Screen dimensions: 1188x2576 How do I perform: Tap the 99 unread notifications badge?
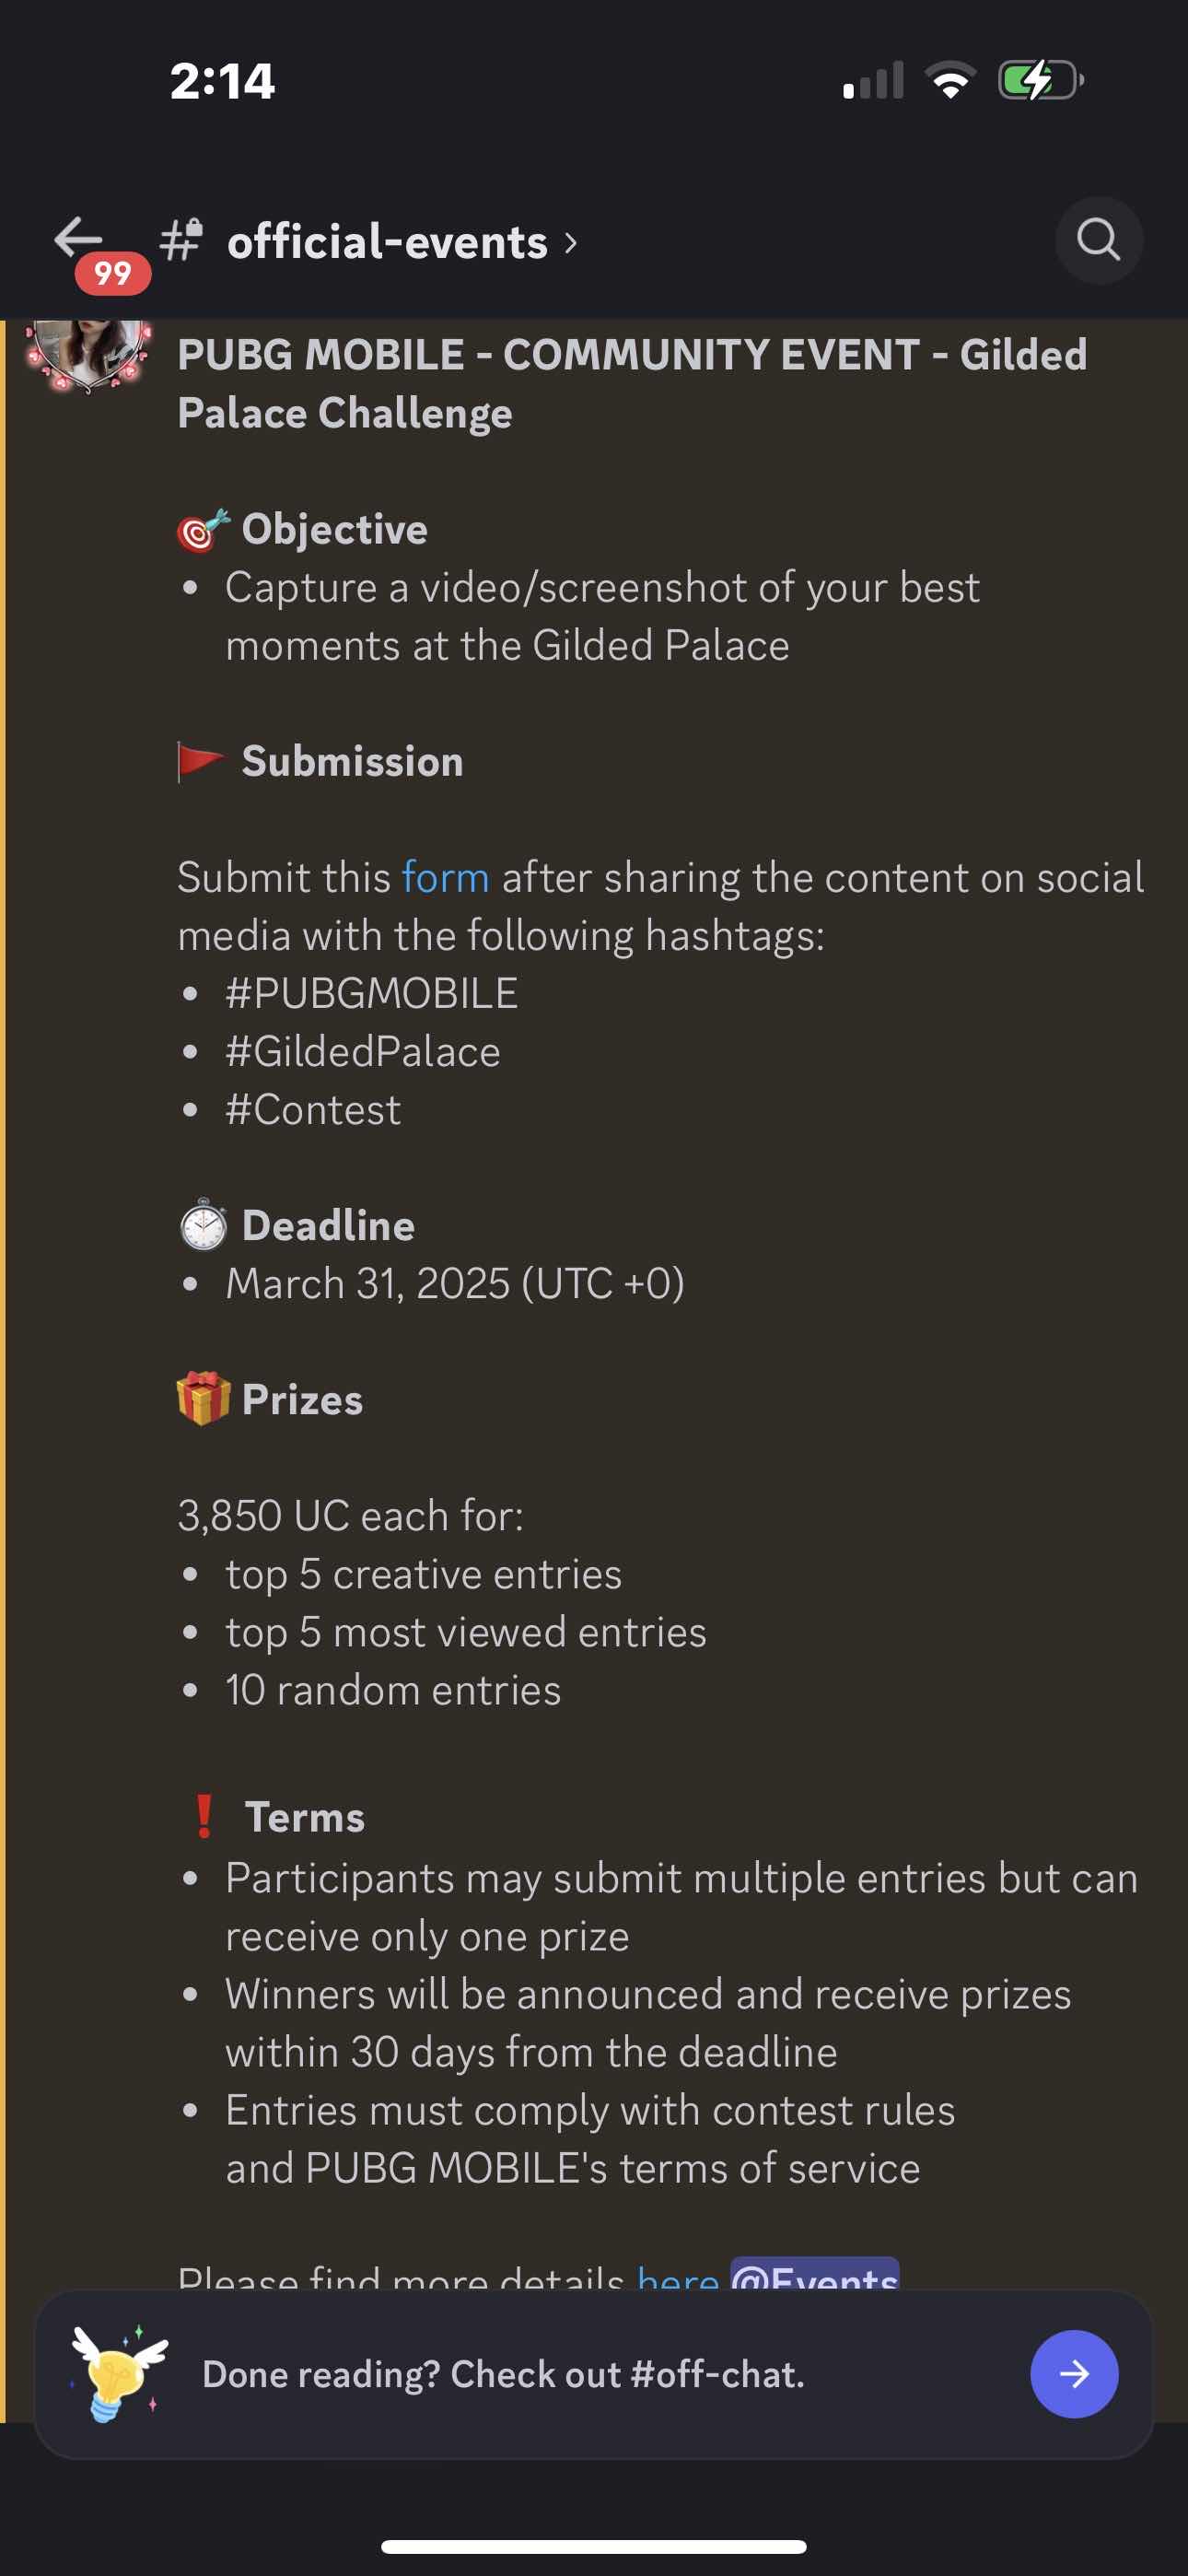(113, 273)
